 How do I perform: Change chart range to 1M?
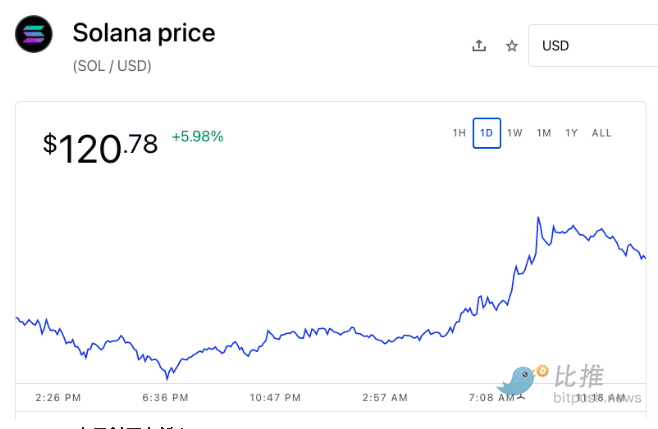coord(544,133)
